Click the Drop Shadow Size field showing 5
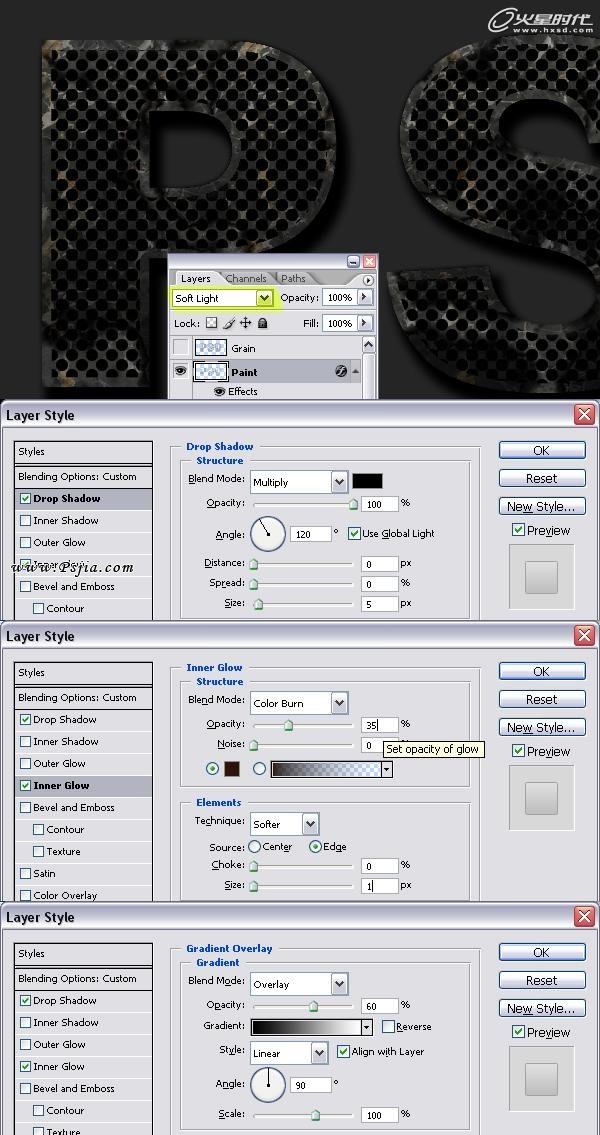The height and width of the screenshot is (1135, 600). [x=380, y=604]
